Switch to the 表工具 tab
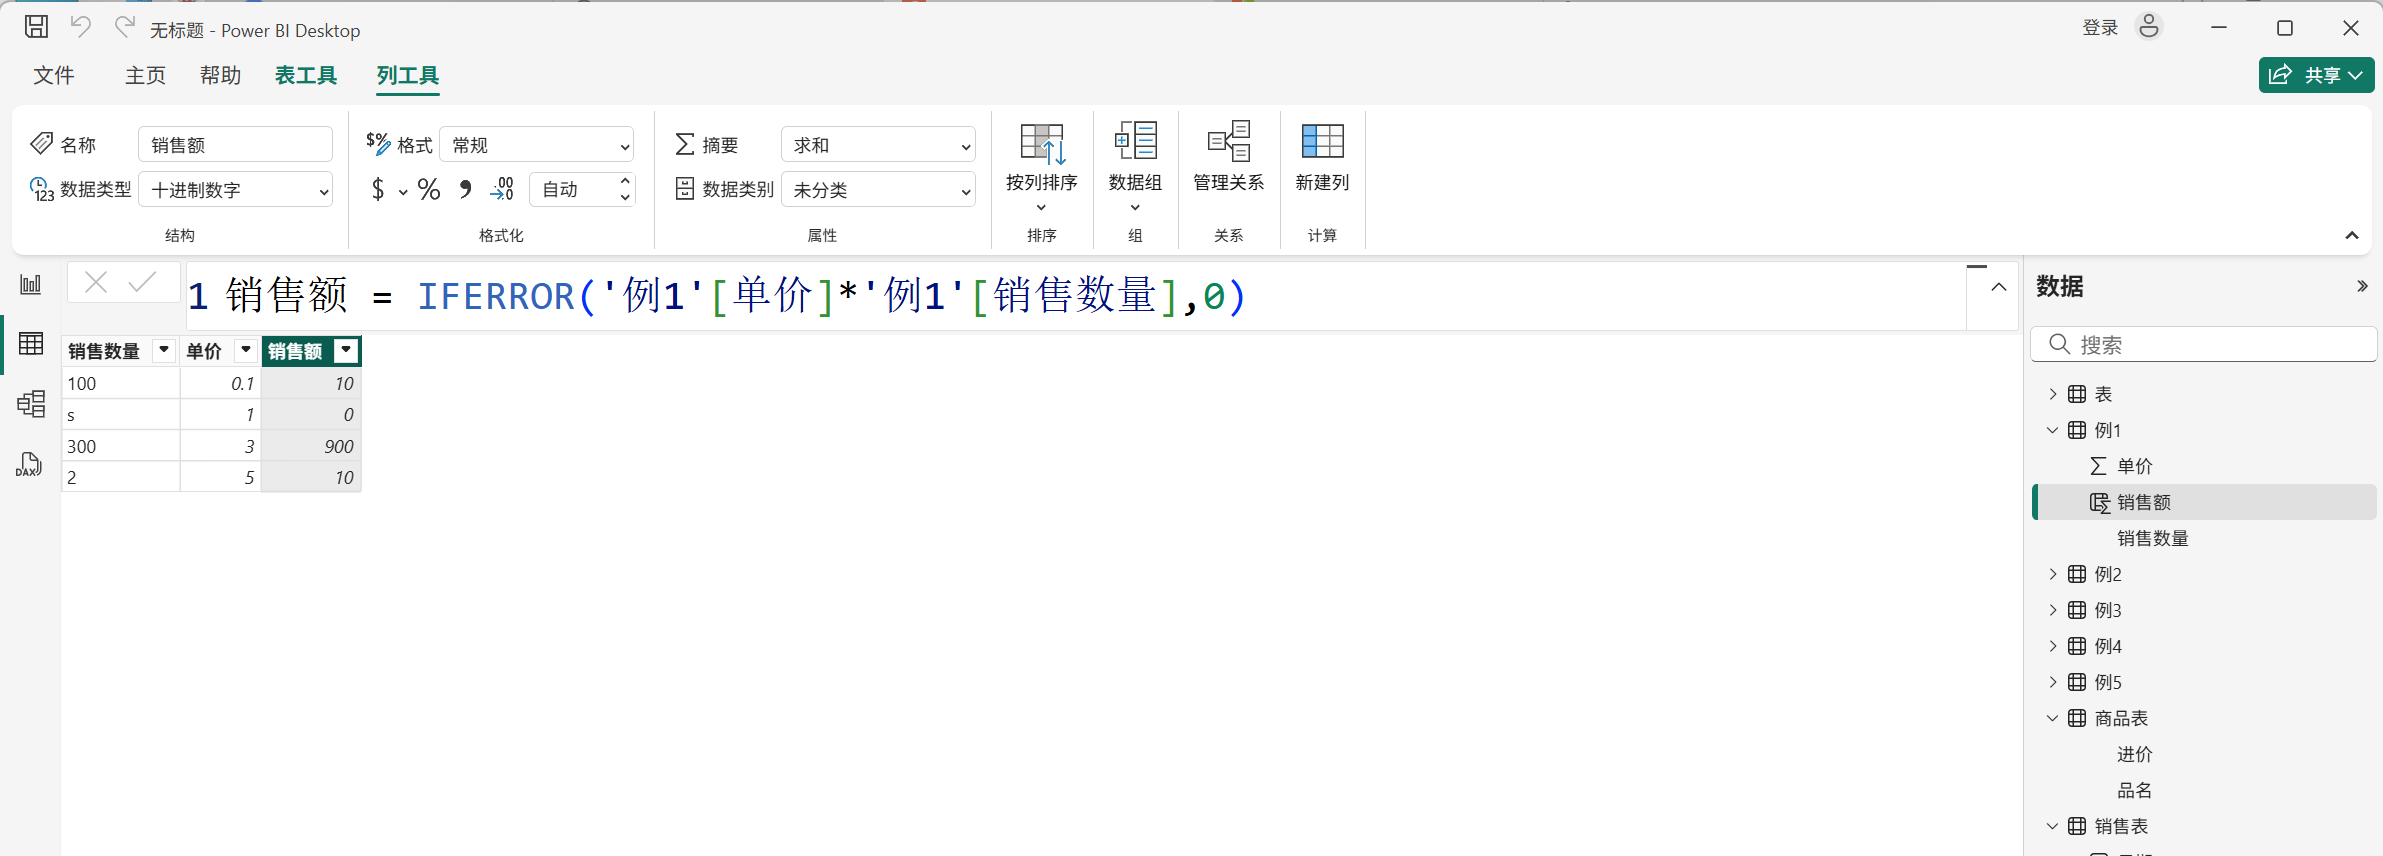 (x=306, y=75)
